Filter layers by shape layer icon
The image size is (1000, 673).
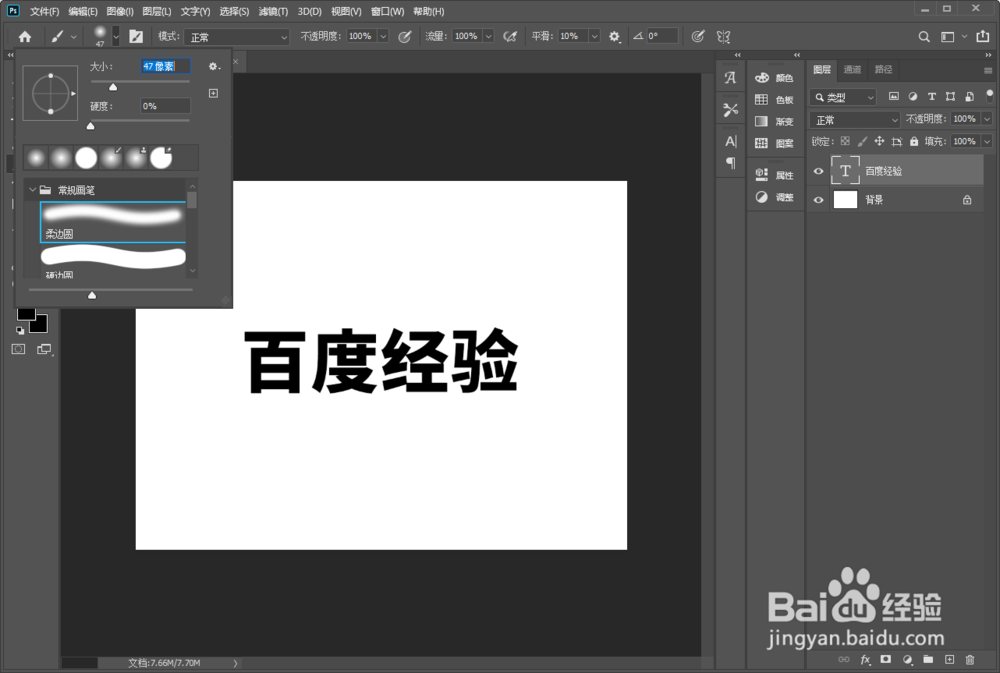[x=950, y=96]
